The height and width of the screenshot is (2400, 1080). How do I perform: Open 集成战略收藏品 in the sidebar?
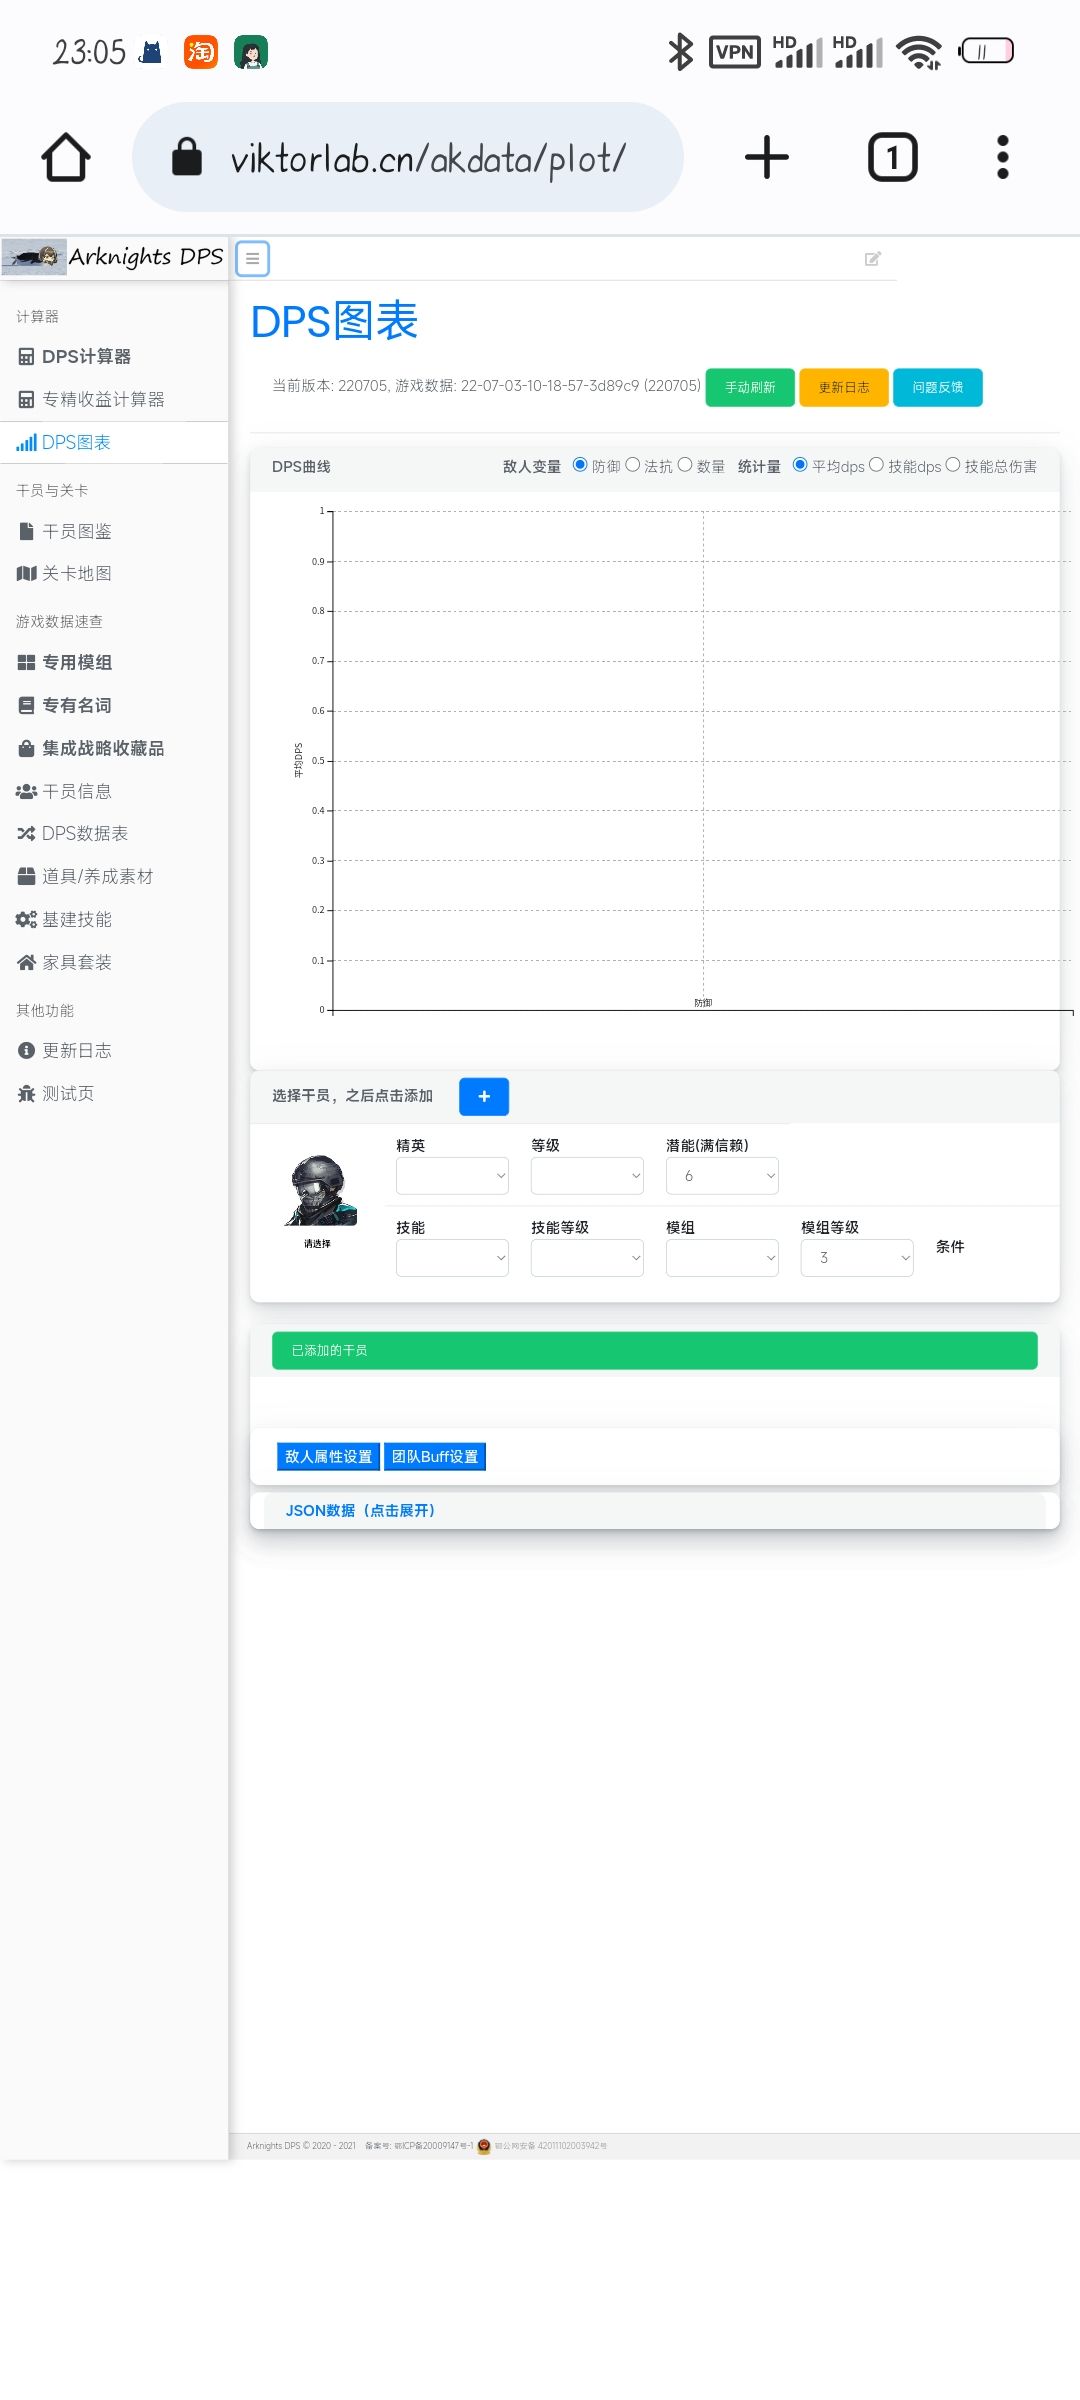click(x=114, y=749)
